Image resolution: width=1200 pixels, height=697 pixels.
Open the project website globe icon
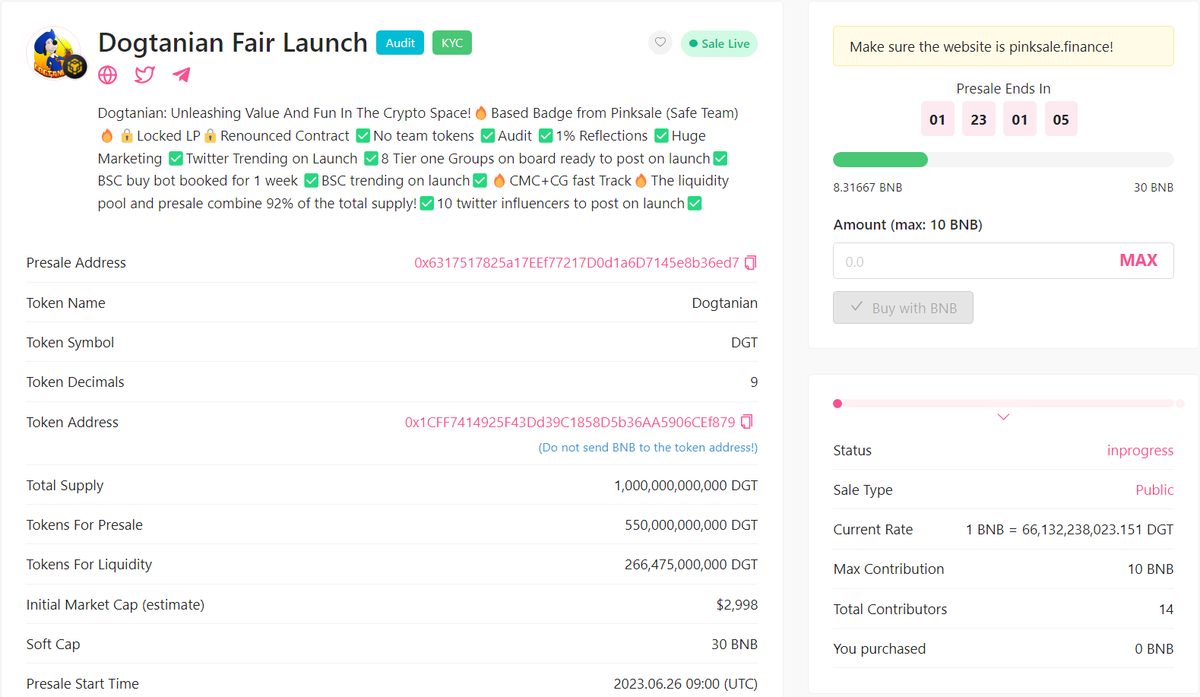(x=107, y=75)
